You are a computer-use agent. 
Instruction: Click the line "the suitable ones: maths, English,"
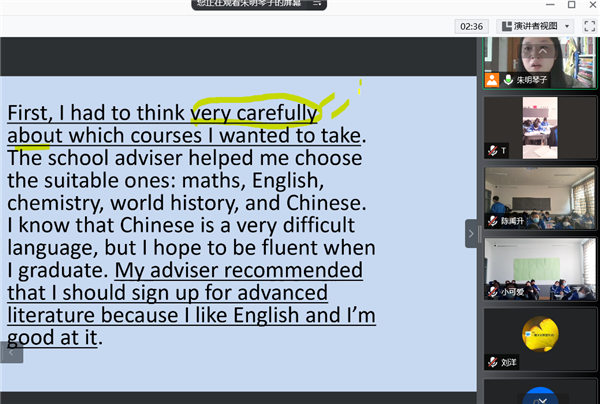pos(166,181)
